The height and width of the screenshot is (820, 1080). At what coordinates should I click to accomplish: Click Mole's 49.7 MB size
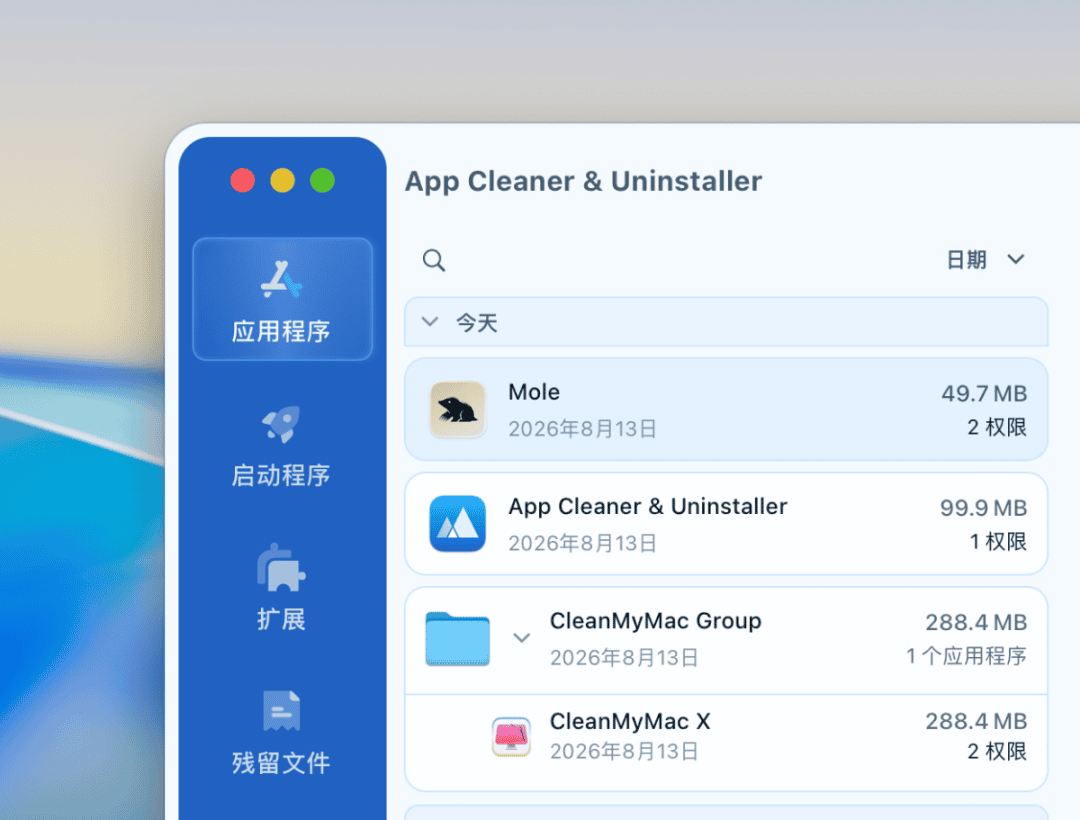pyautogui.click(x=984, y=393)
